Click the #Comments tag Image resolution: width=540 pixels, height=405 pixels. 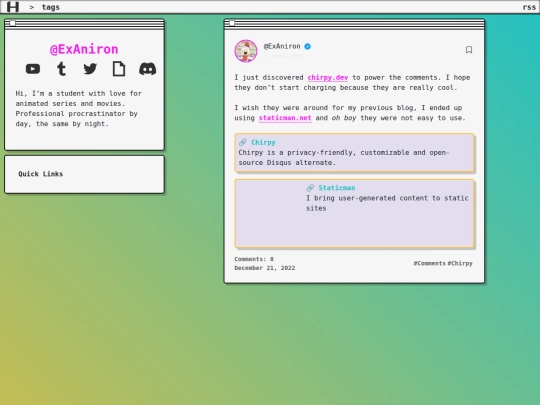pos(429,263)
